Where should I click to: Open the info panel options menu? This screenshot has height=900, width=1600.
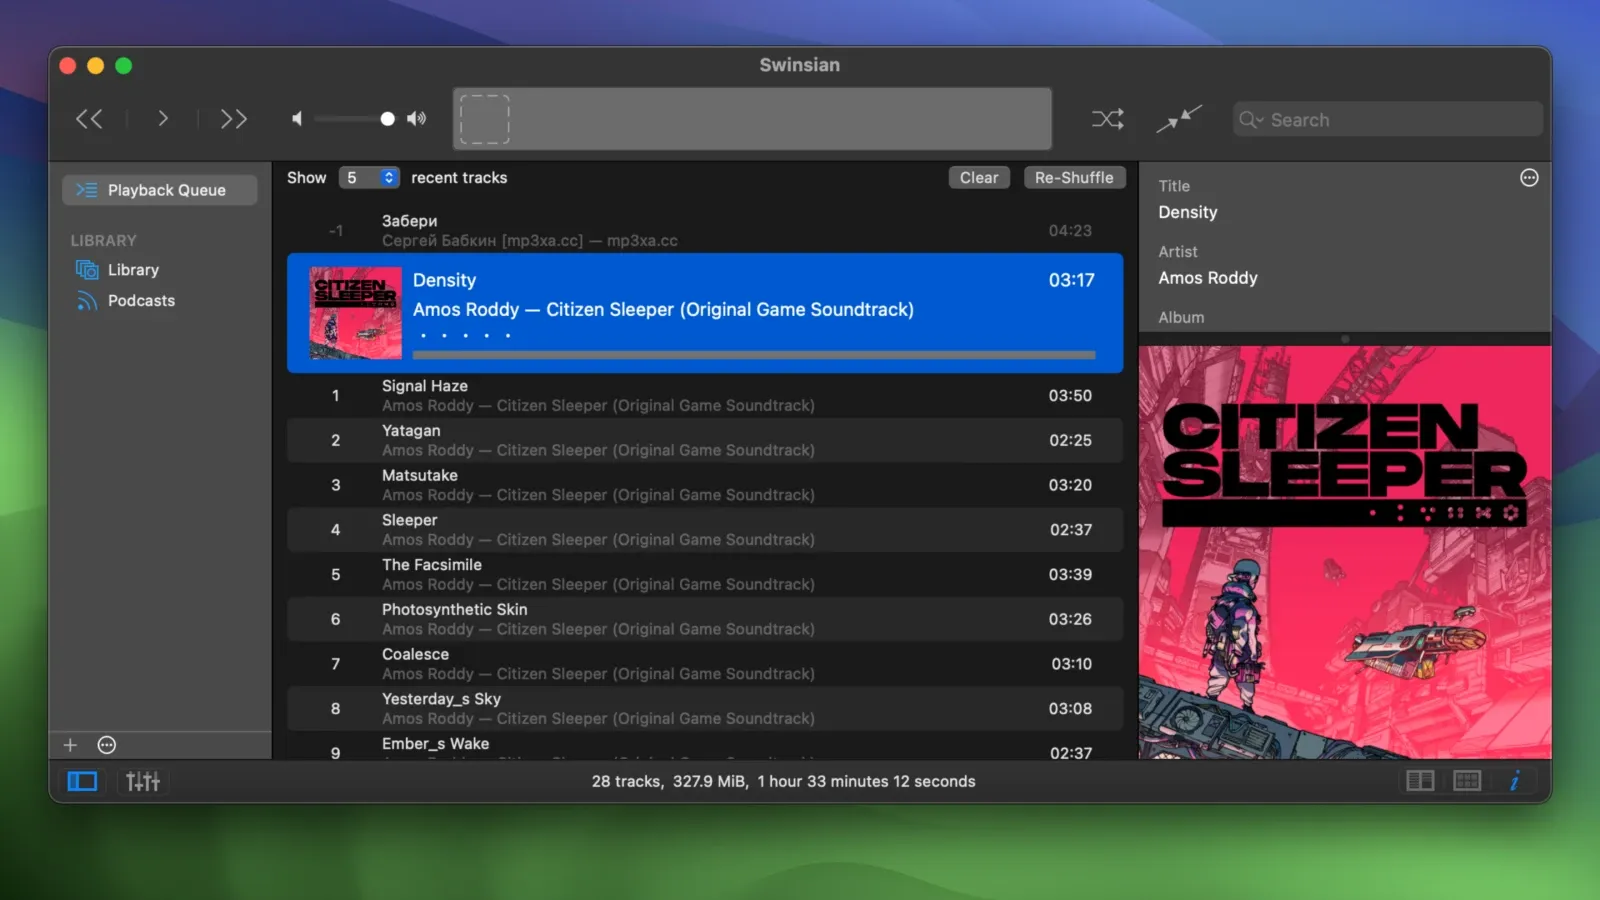pos(1529,178)
